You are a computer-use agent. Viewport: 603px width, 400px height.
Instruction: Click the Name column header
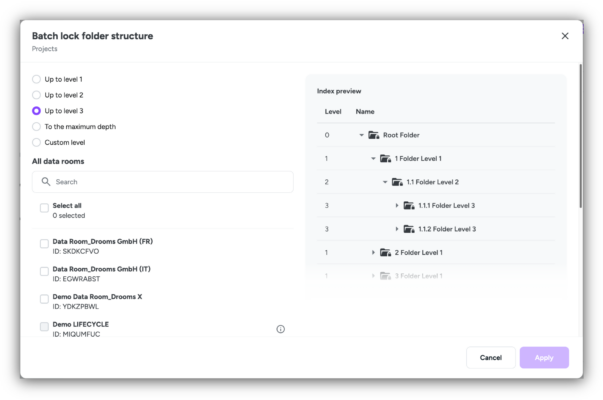click(365, 112)
